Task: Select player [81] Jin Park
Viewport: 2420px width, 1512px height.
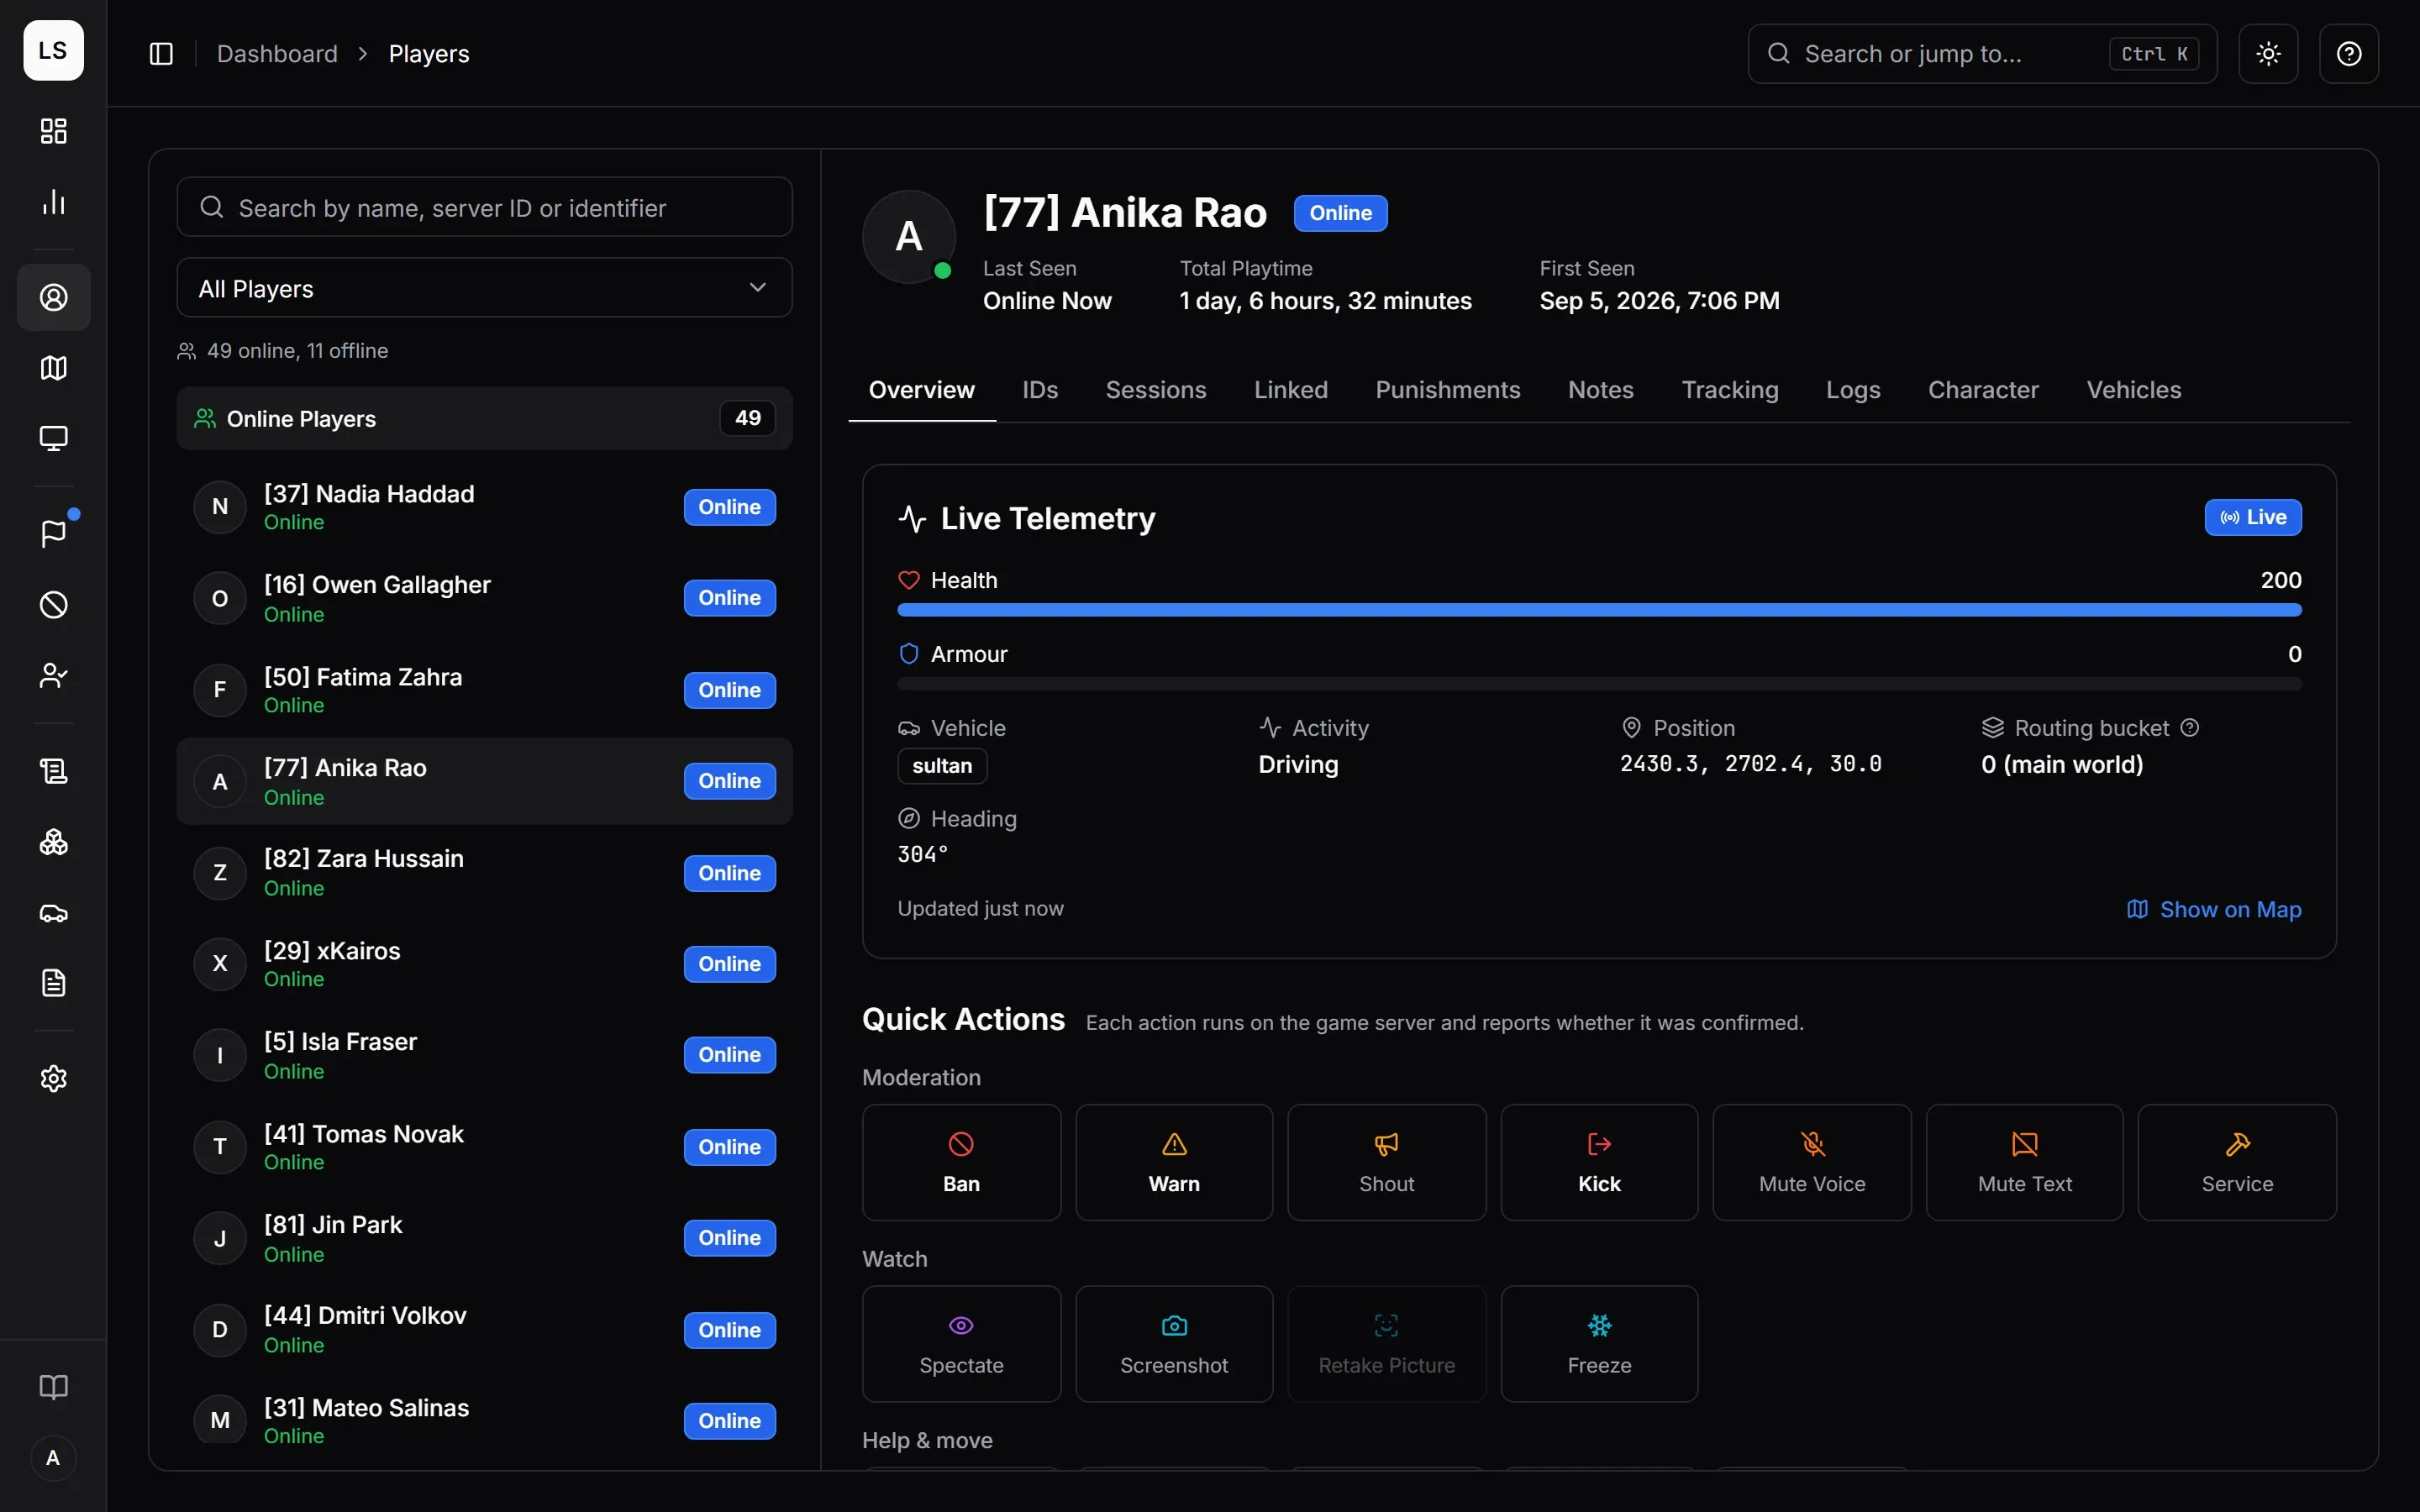Action: [484, 1238]
